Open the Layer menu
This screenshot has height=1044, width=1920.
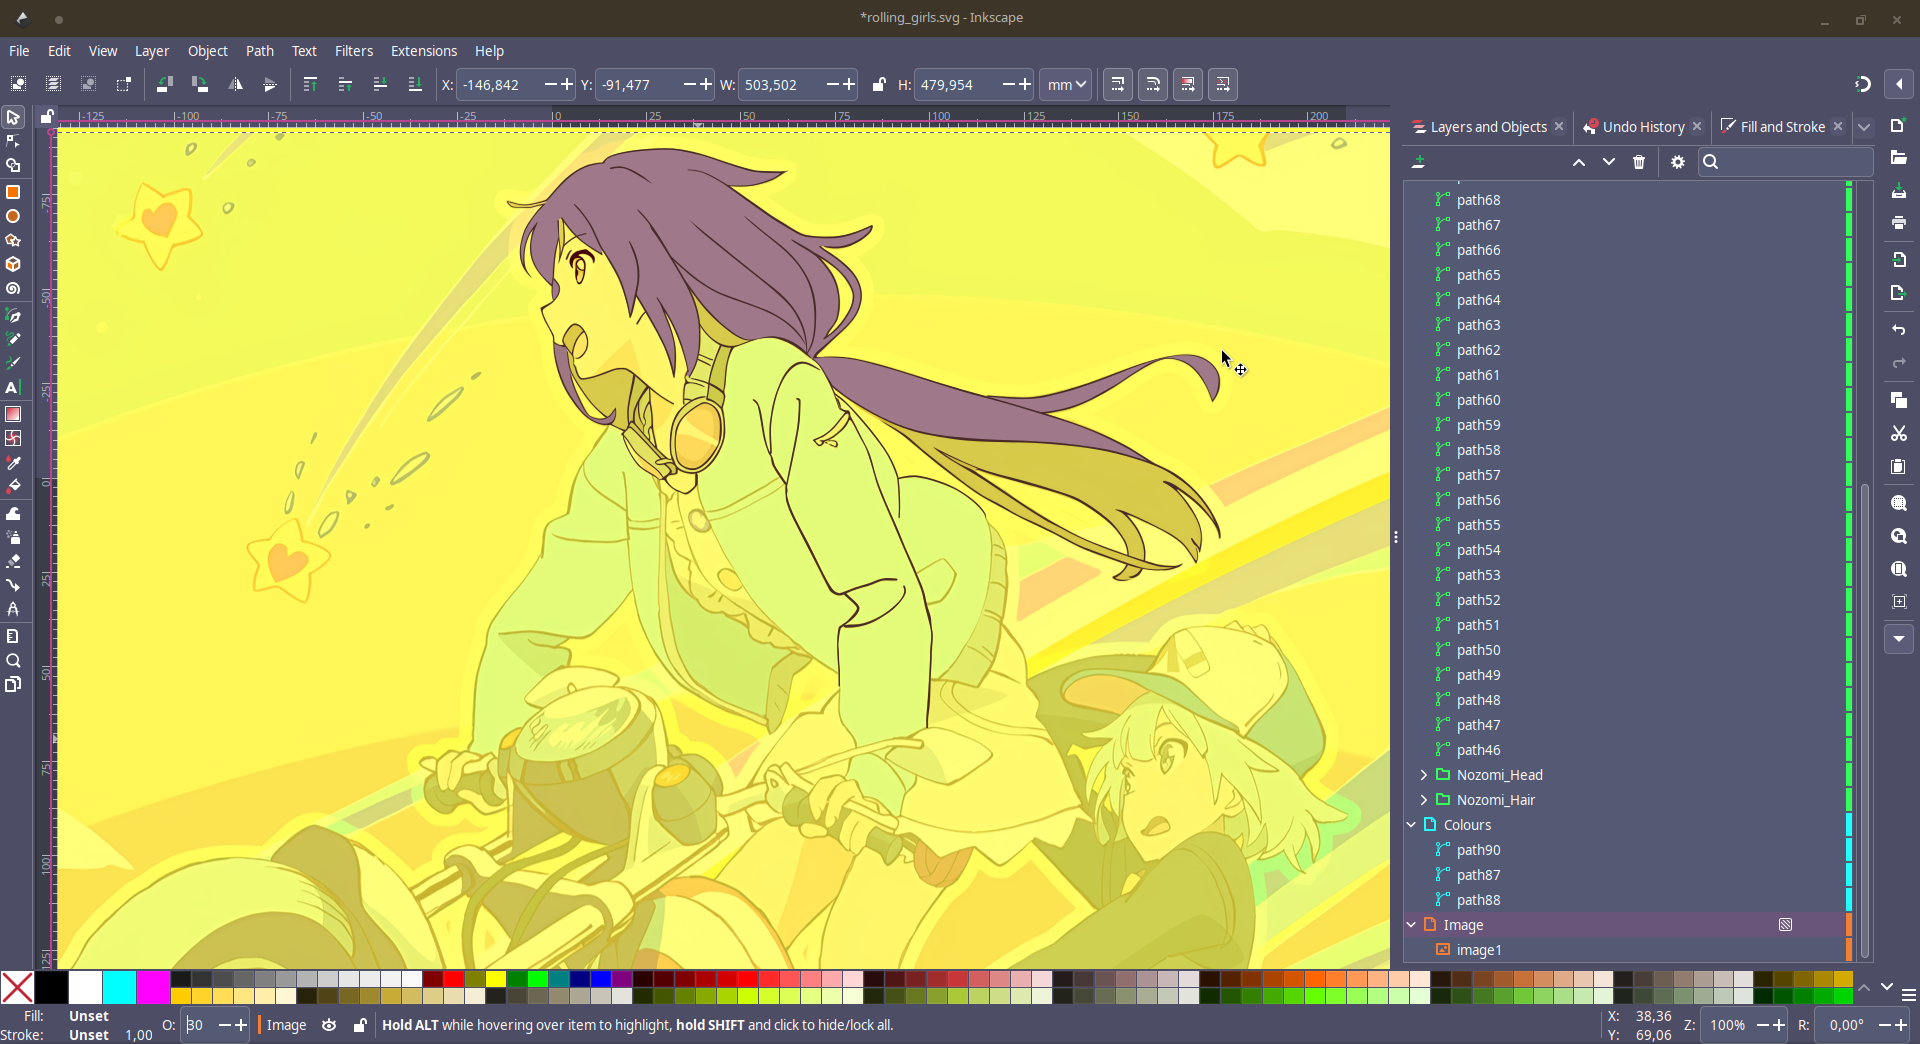point(152,51)
